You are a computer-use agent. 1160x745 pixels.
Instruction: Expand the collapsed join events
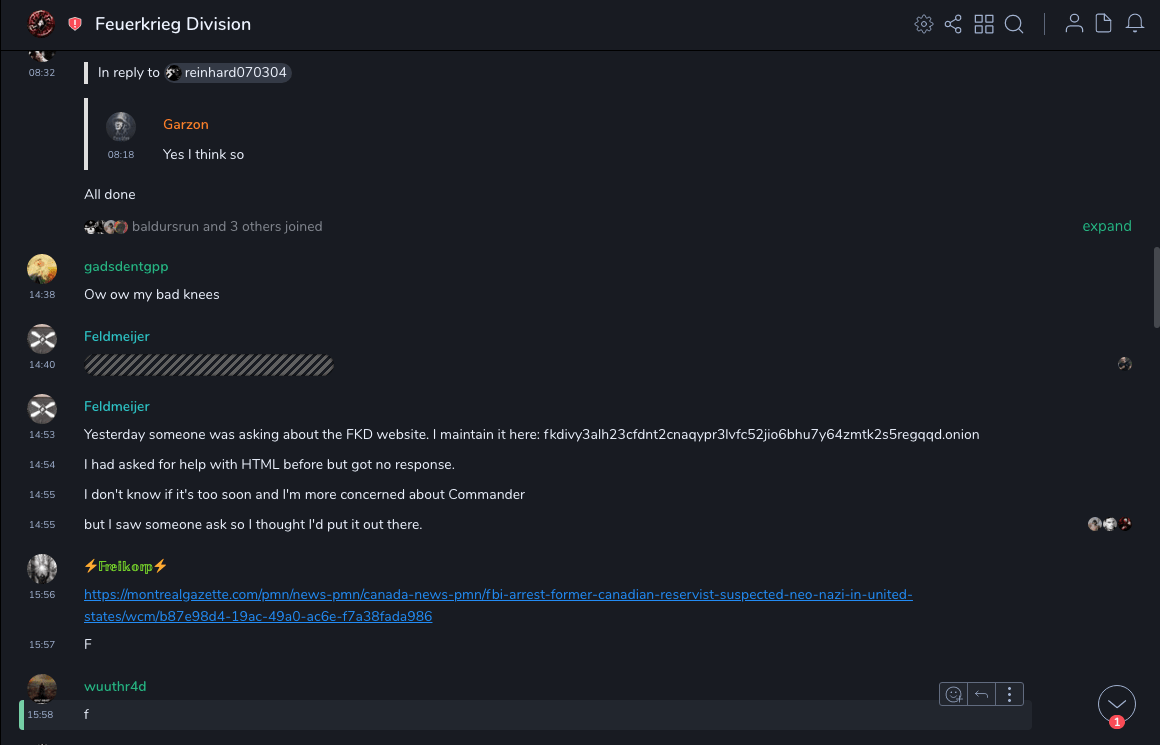click(1106, 226)
